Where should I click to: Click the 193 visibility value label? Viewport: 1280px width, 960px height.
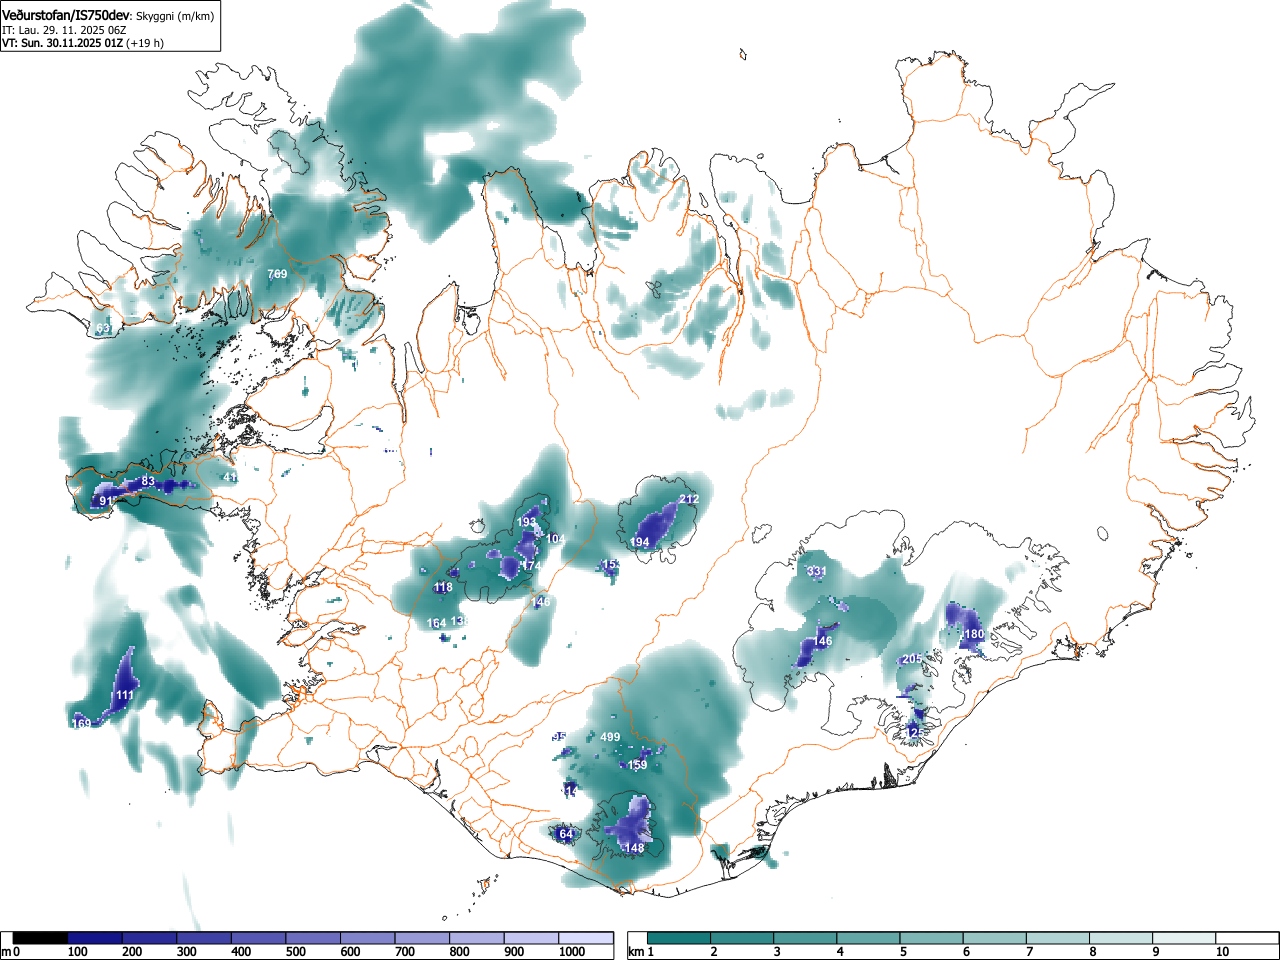click(527, 523)
